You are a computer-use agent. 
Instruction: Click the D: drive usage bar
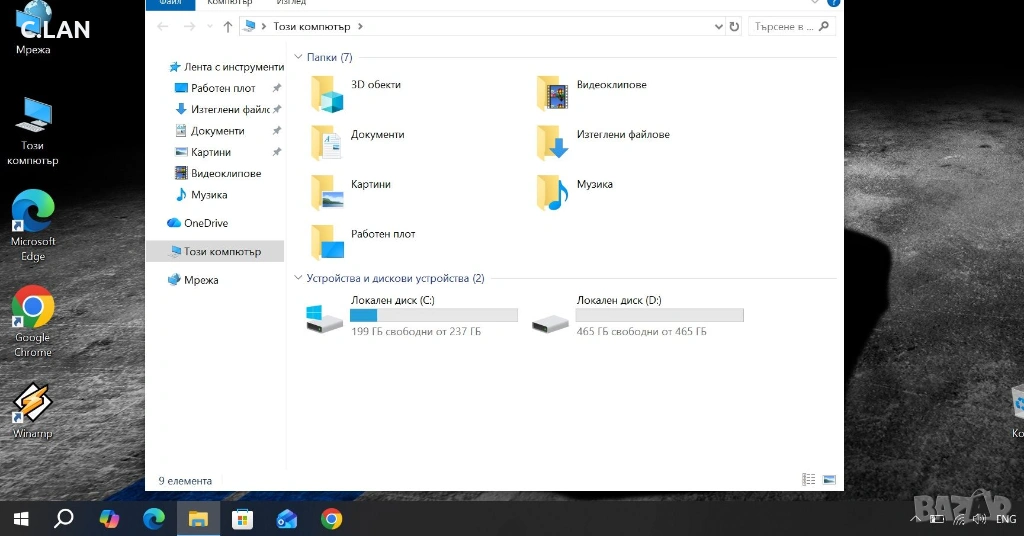point(660,315)
